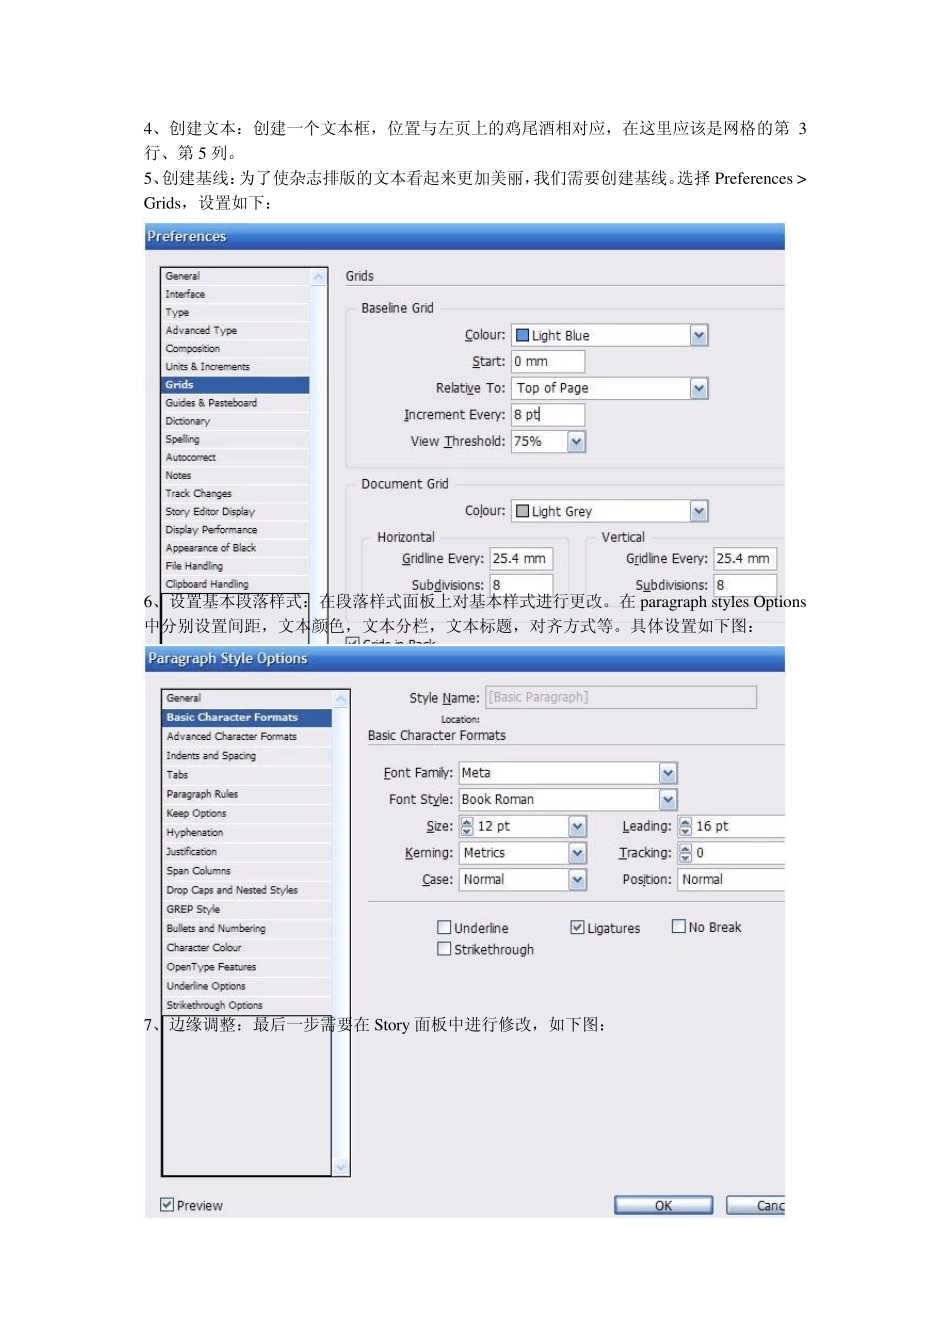Viewport: 950px width, 1344px height.
Task: Select Display Performance in Preferences
Action: pos(235,530)
